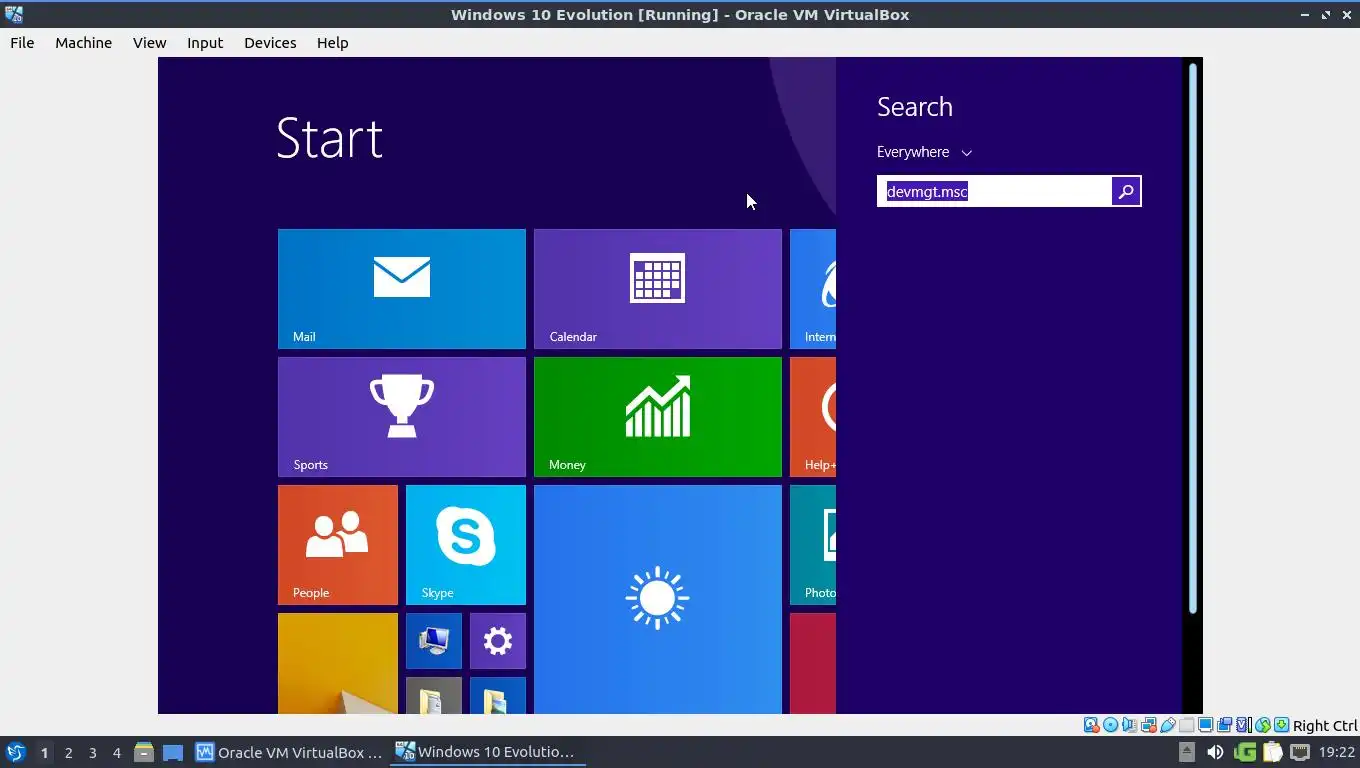Click the 19:22 clock
The width and height of the screenshot is (1360, 768).
[x=1337, y=752]
